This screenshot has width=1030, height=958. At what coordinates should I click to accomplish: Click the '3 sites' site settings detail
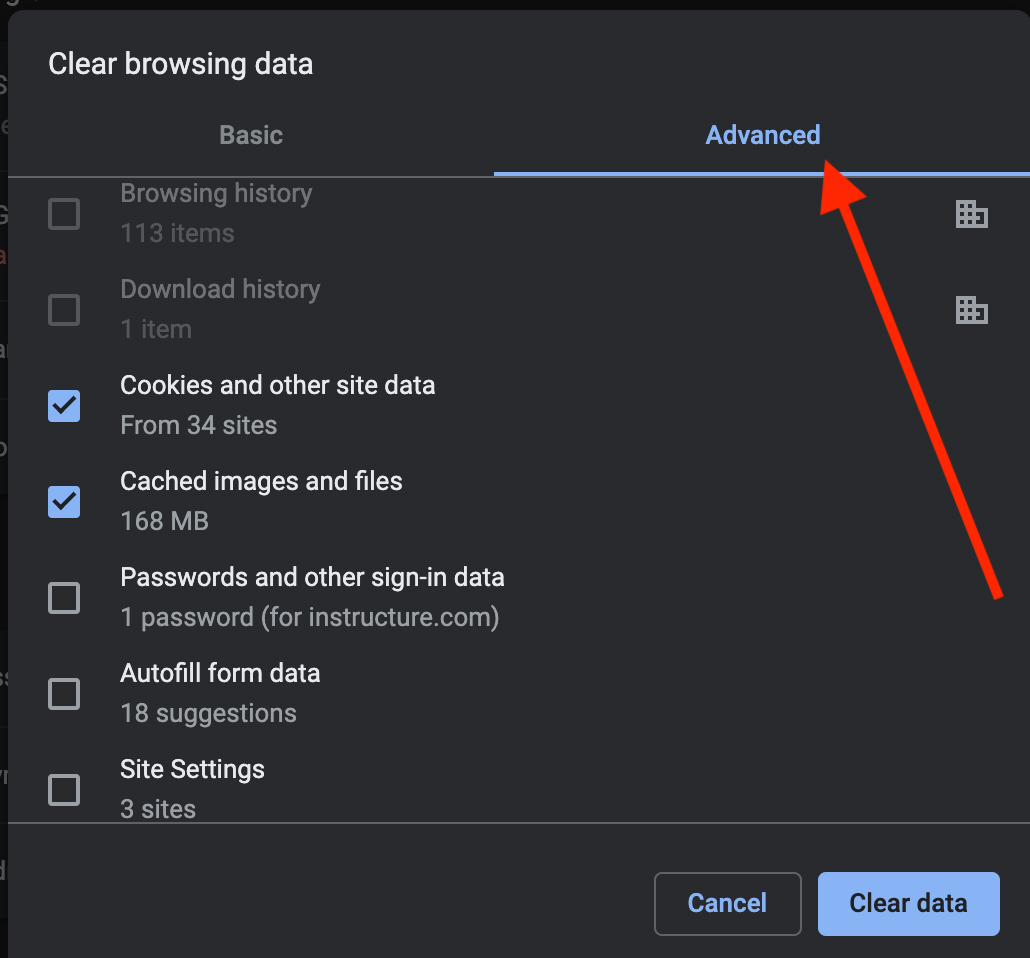coord(158,809)
